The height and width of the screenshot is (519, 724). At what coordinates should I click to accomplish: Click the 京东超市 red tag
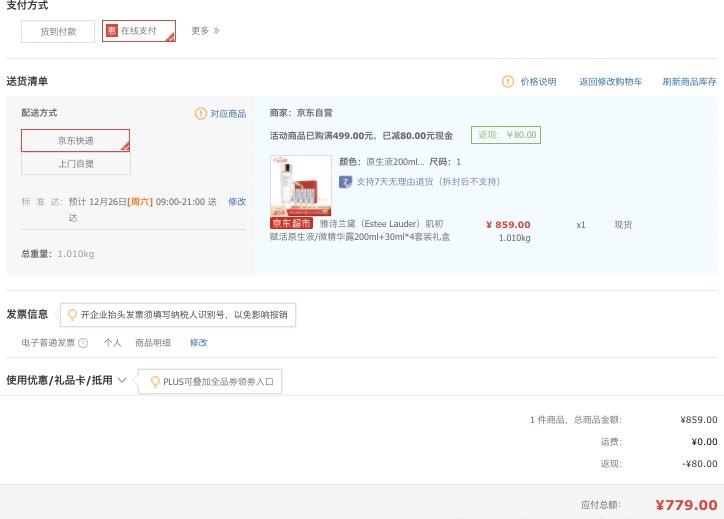(291, 223)
